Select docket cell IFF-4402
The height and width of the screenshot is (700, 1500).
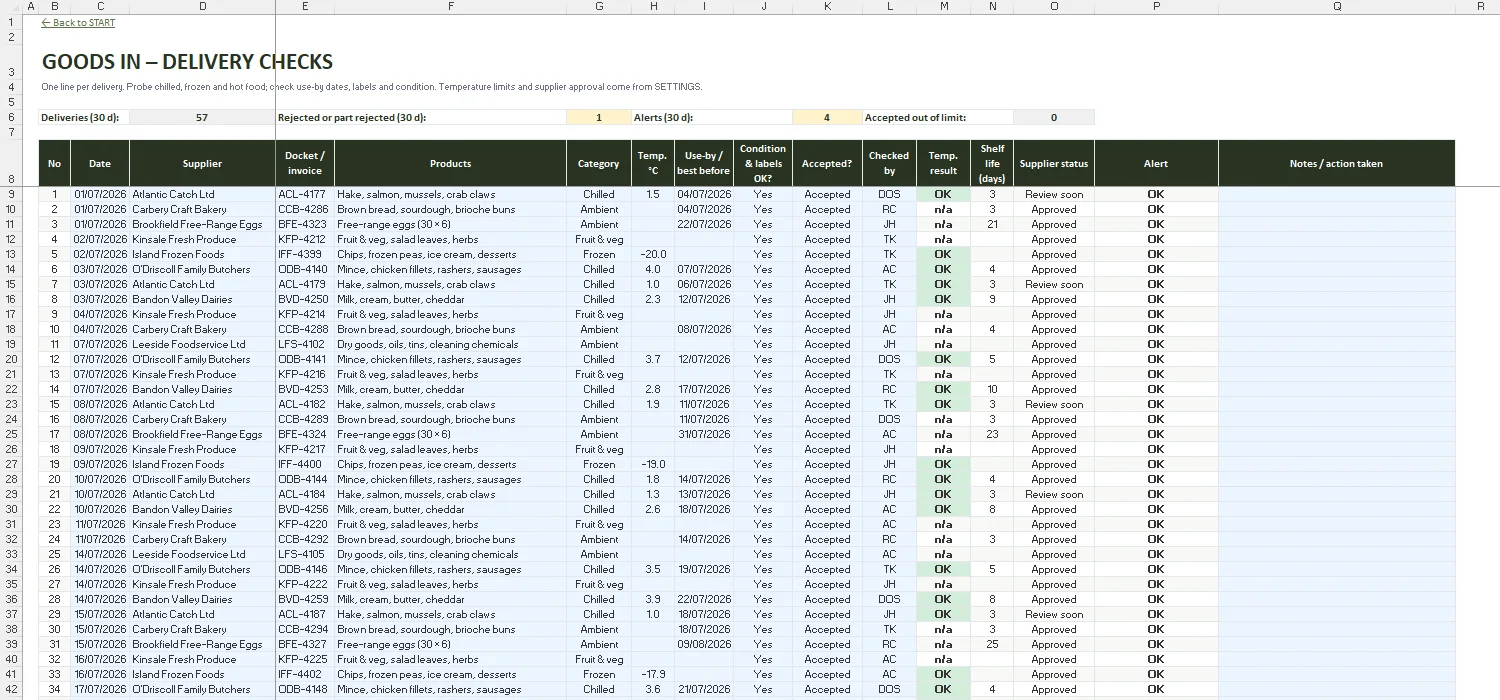(x=305, y=674)
